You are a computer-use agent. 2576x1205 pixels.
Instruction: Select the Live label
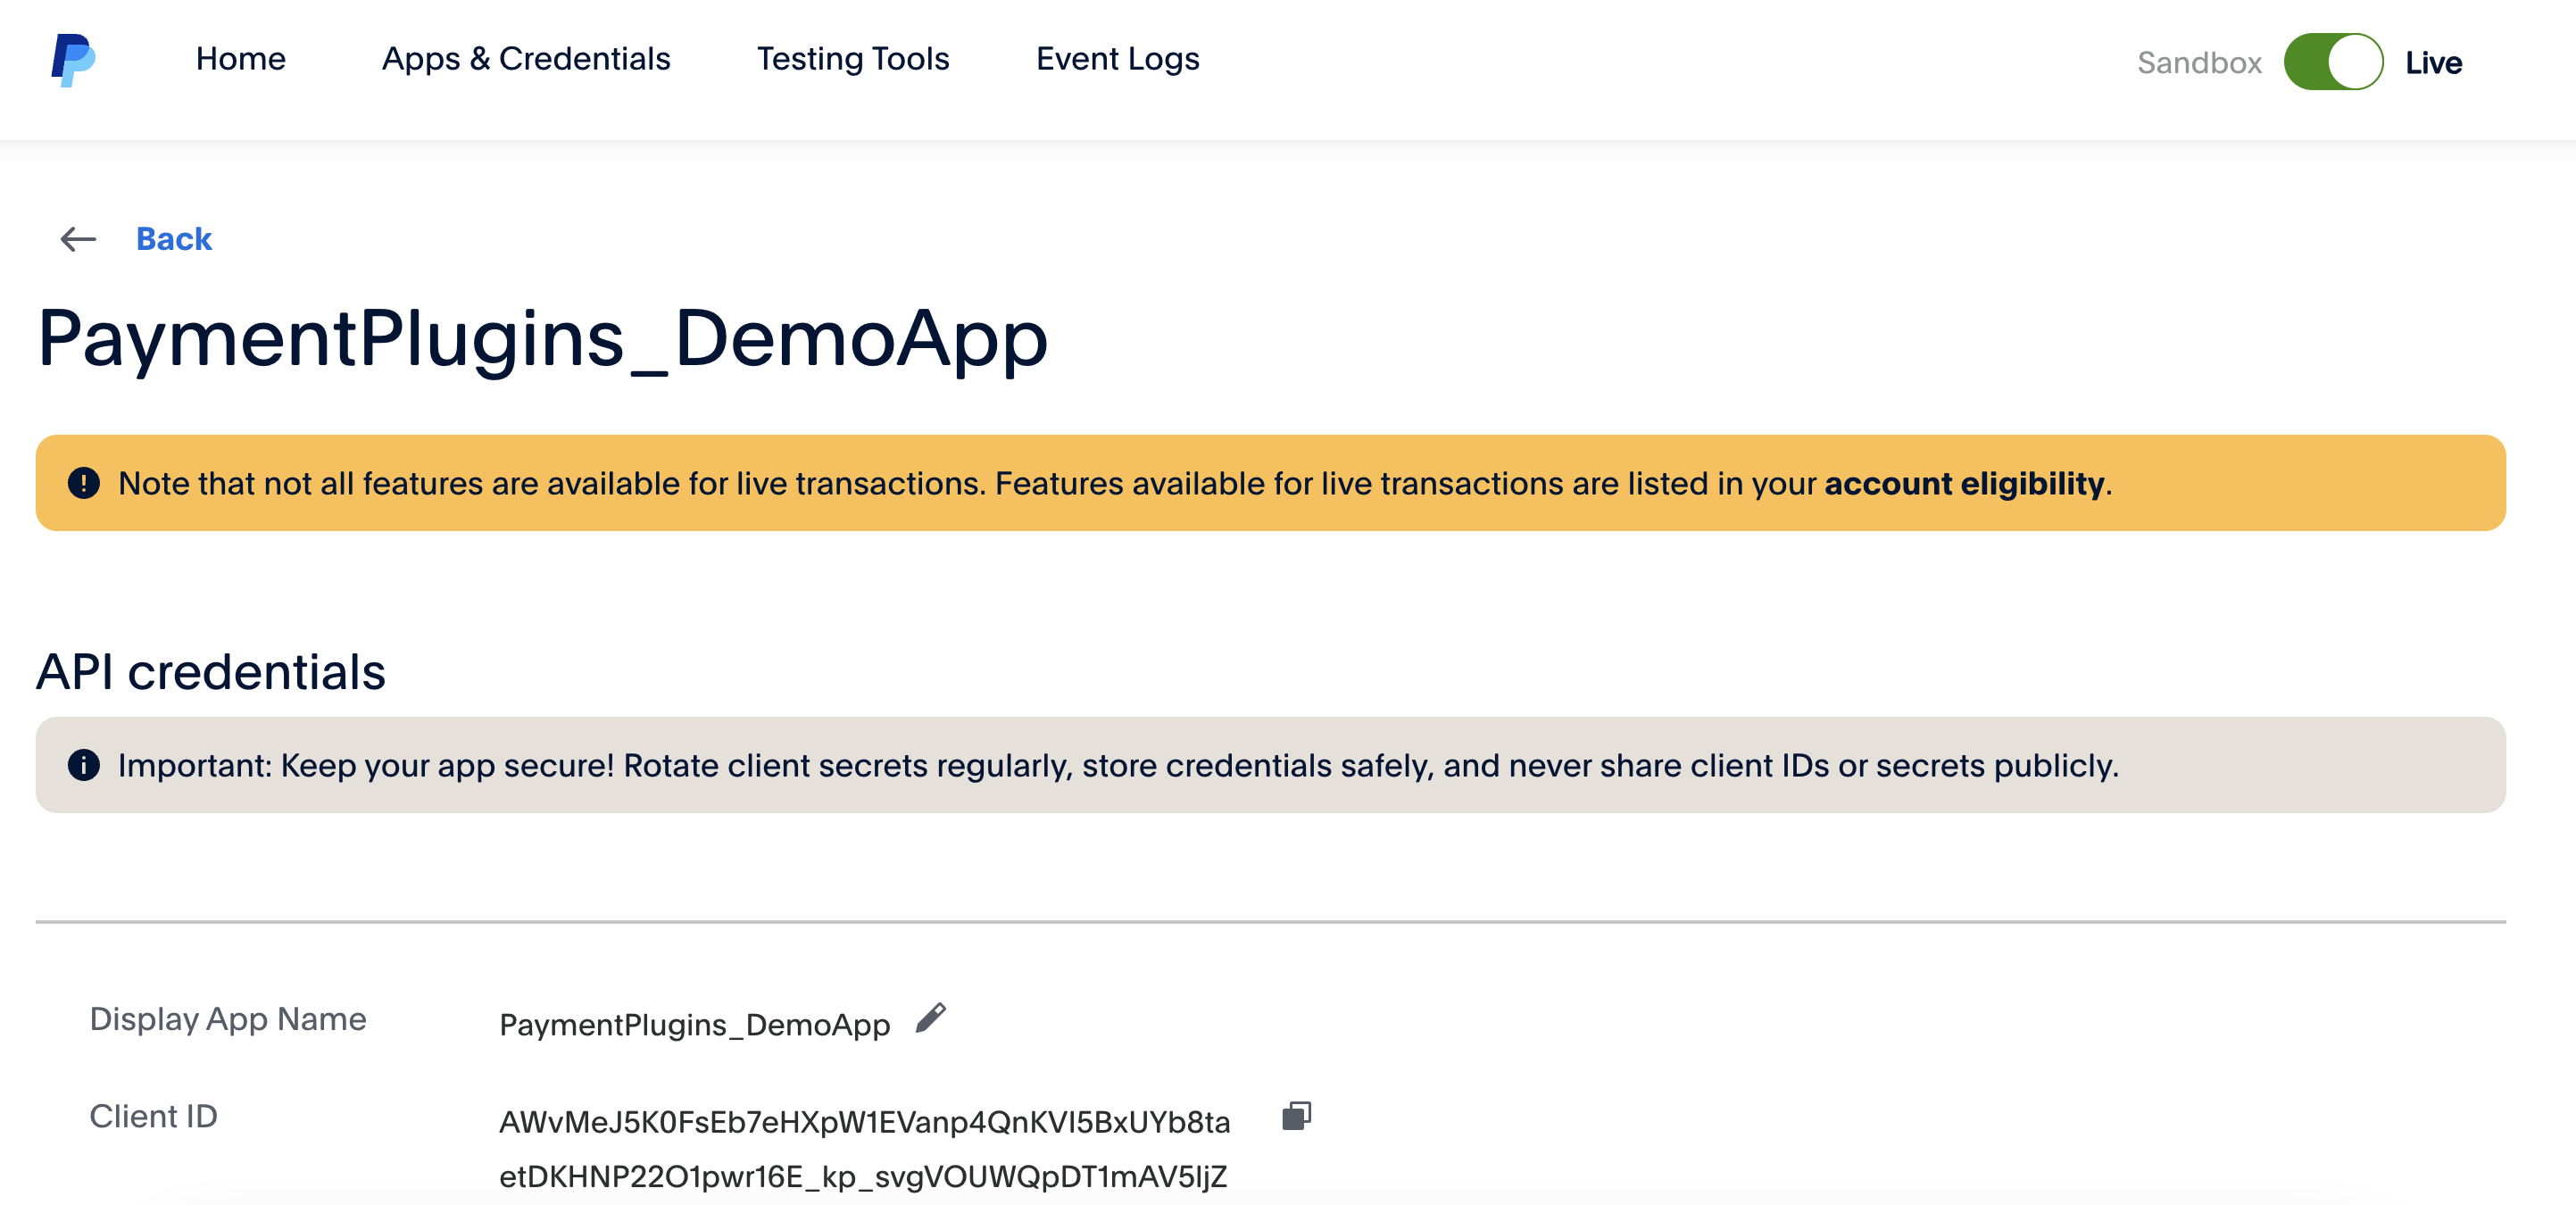pos(2433,62)
